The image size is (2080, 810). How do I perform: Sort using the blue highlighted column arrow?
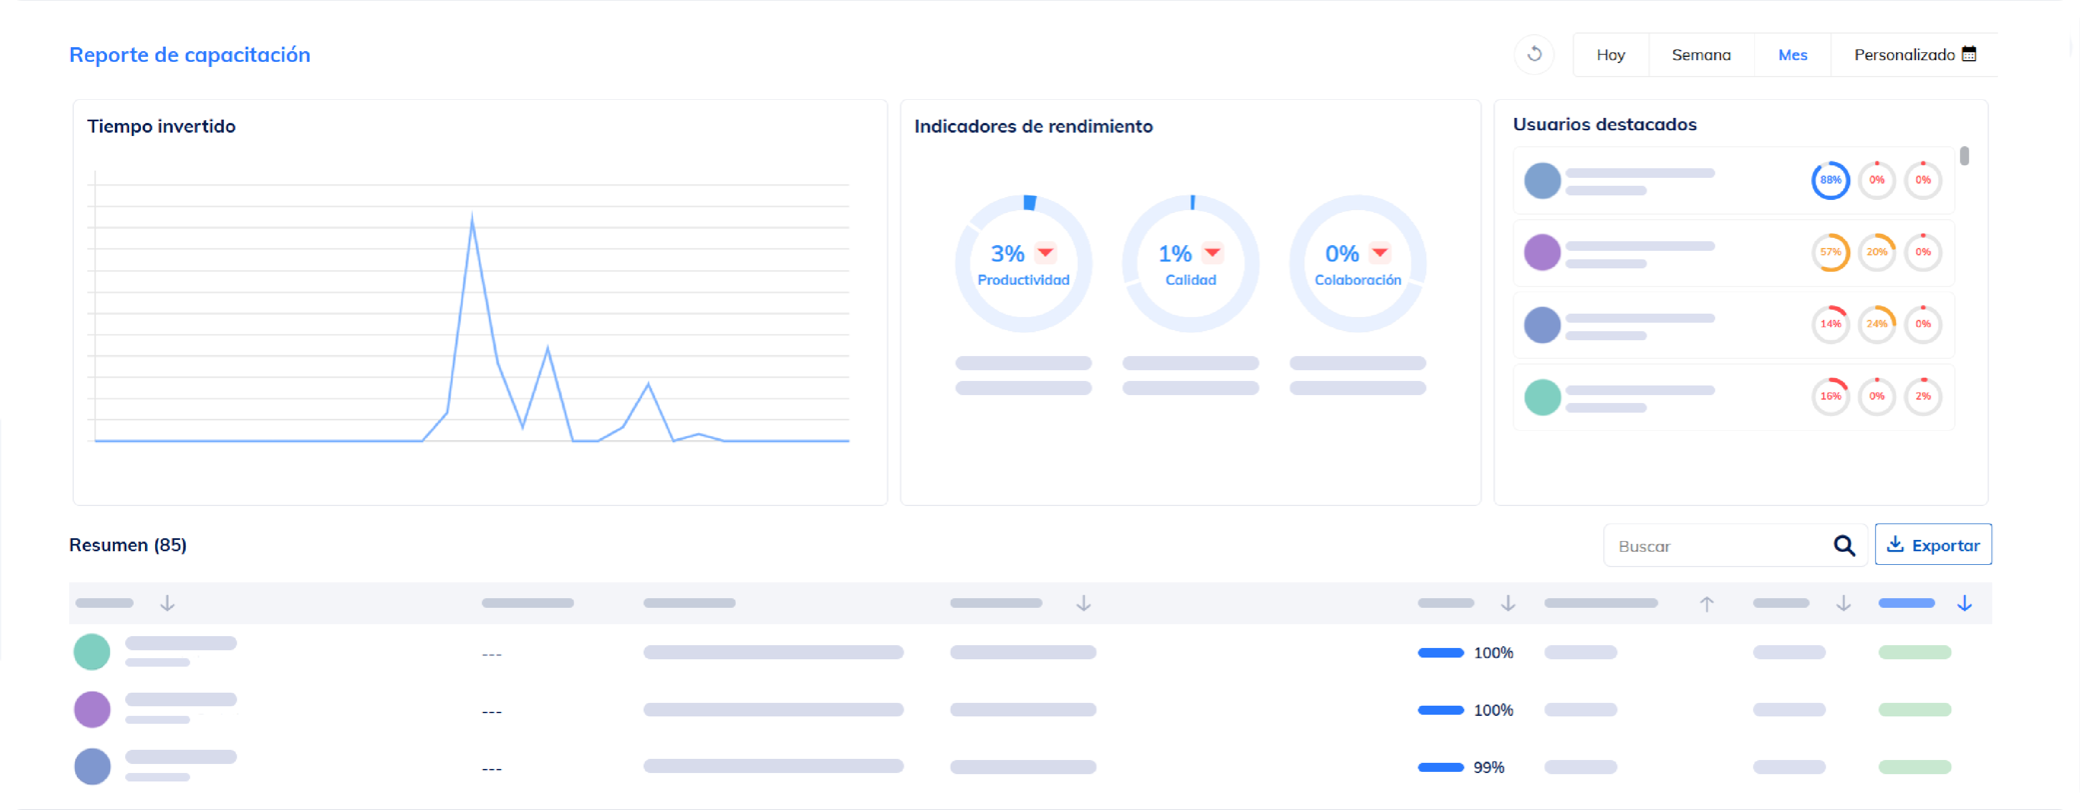(x=1964, y=603)
